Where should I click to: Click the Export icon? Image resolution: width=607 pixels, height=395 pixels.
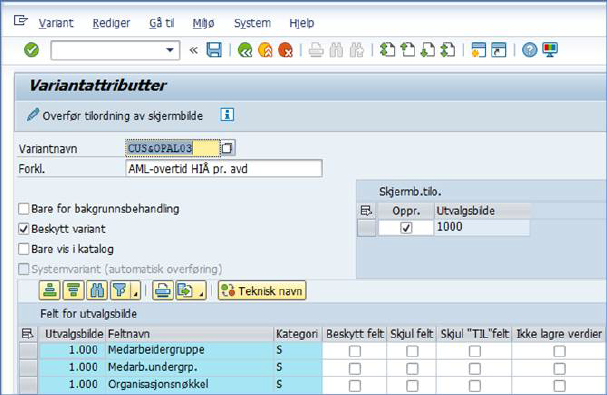[x=186, y=290]
